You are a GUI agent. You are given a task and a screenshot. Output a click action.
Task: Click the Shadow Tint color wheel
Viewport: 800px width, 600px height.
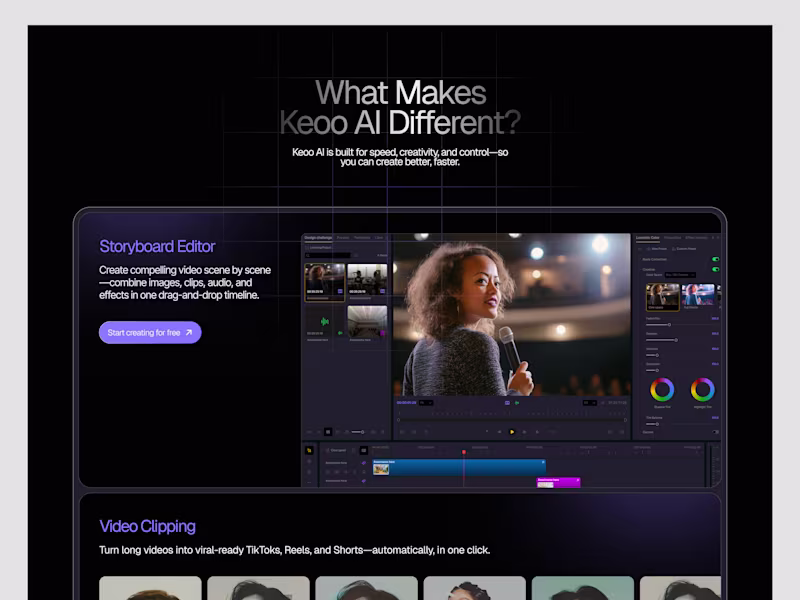click(662, 390)
